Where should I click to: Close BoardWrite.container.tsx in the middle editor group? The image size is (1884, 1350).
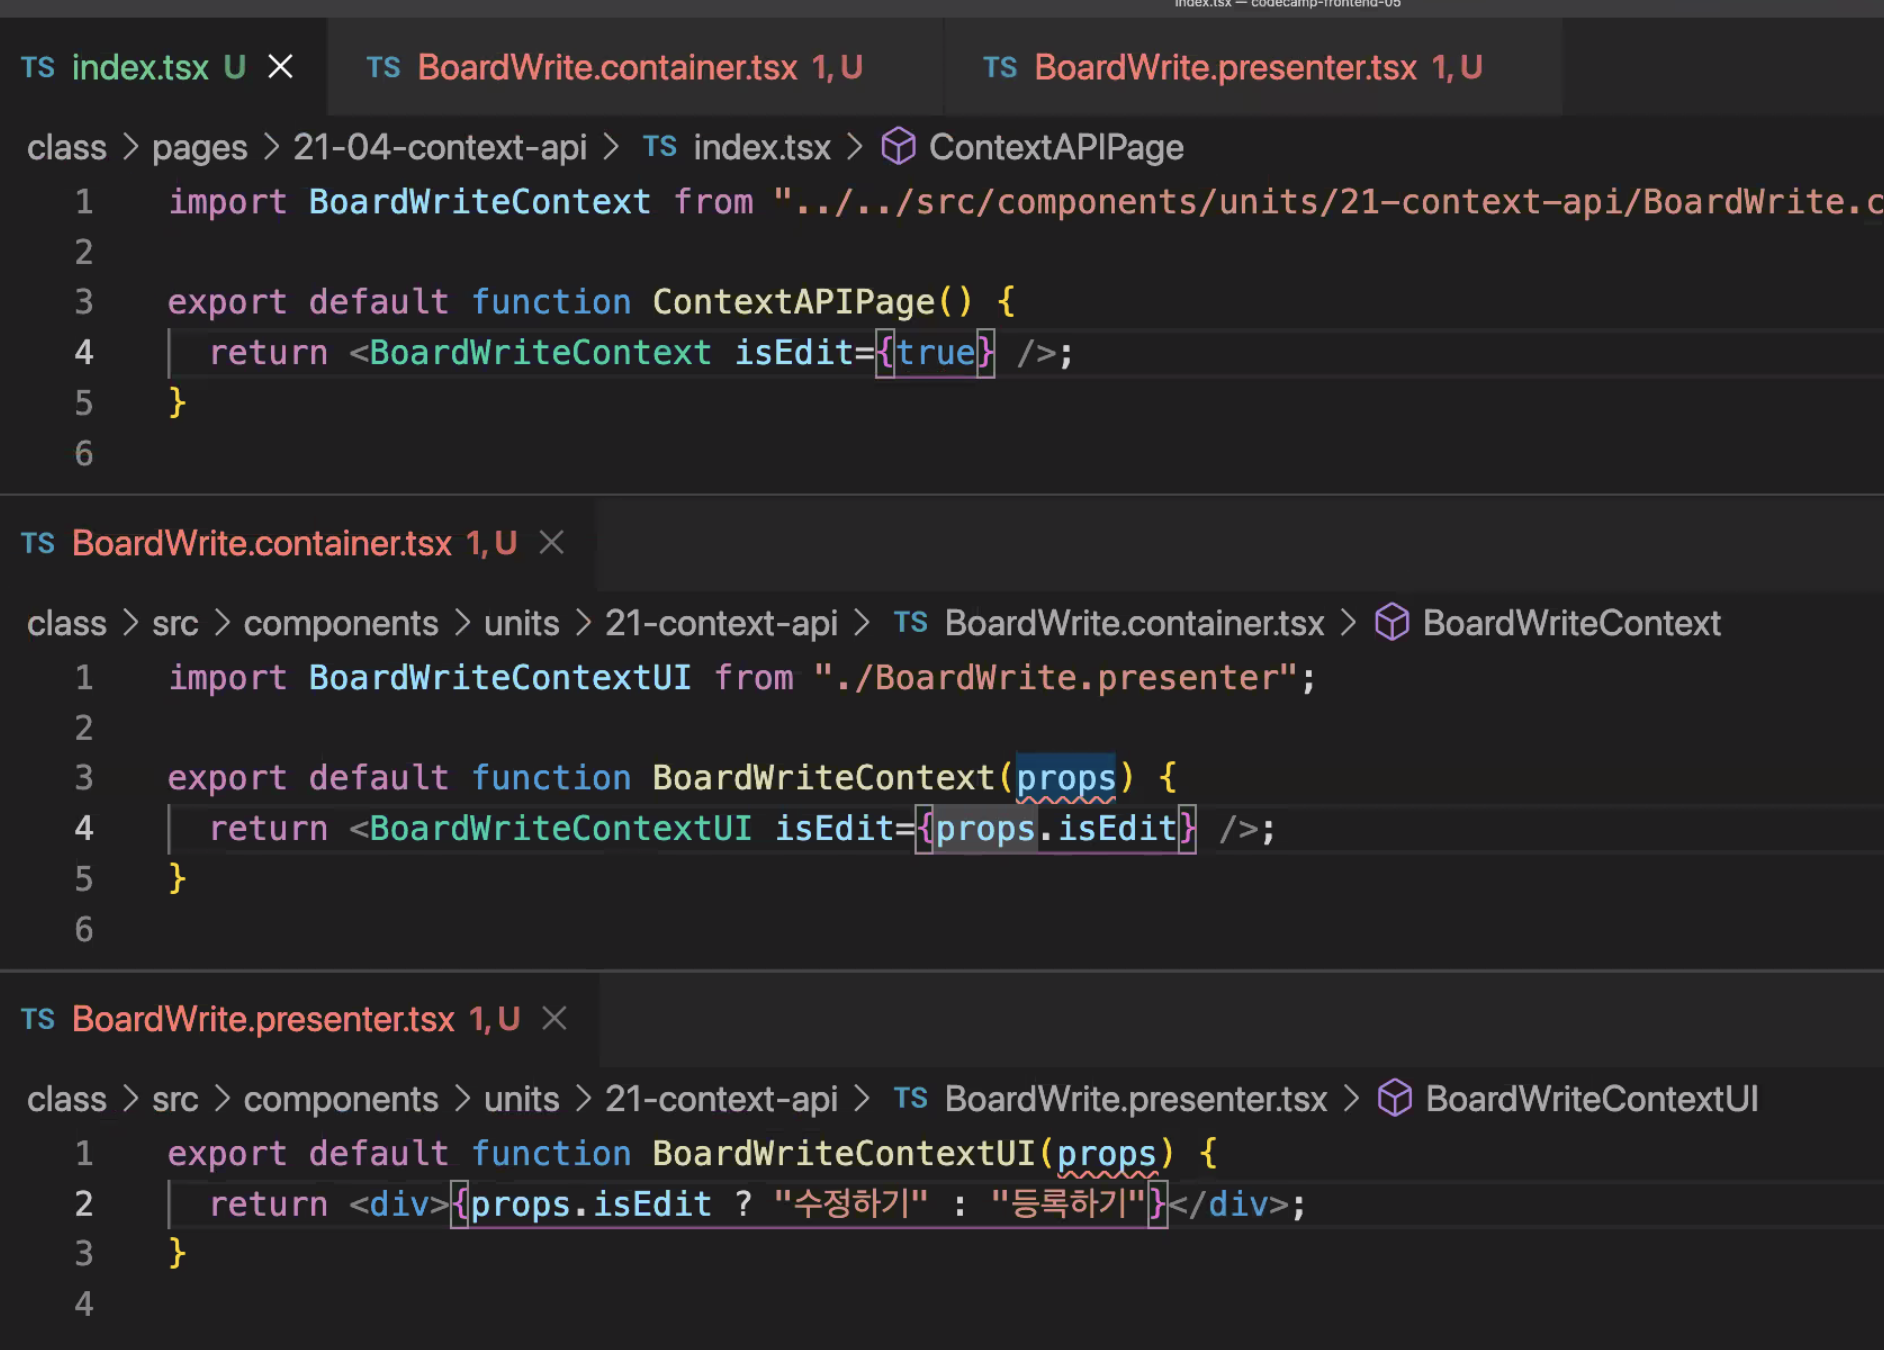pyautogui.click(x=551, y=543)
